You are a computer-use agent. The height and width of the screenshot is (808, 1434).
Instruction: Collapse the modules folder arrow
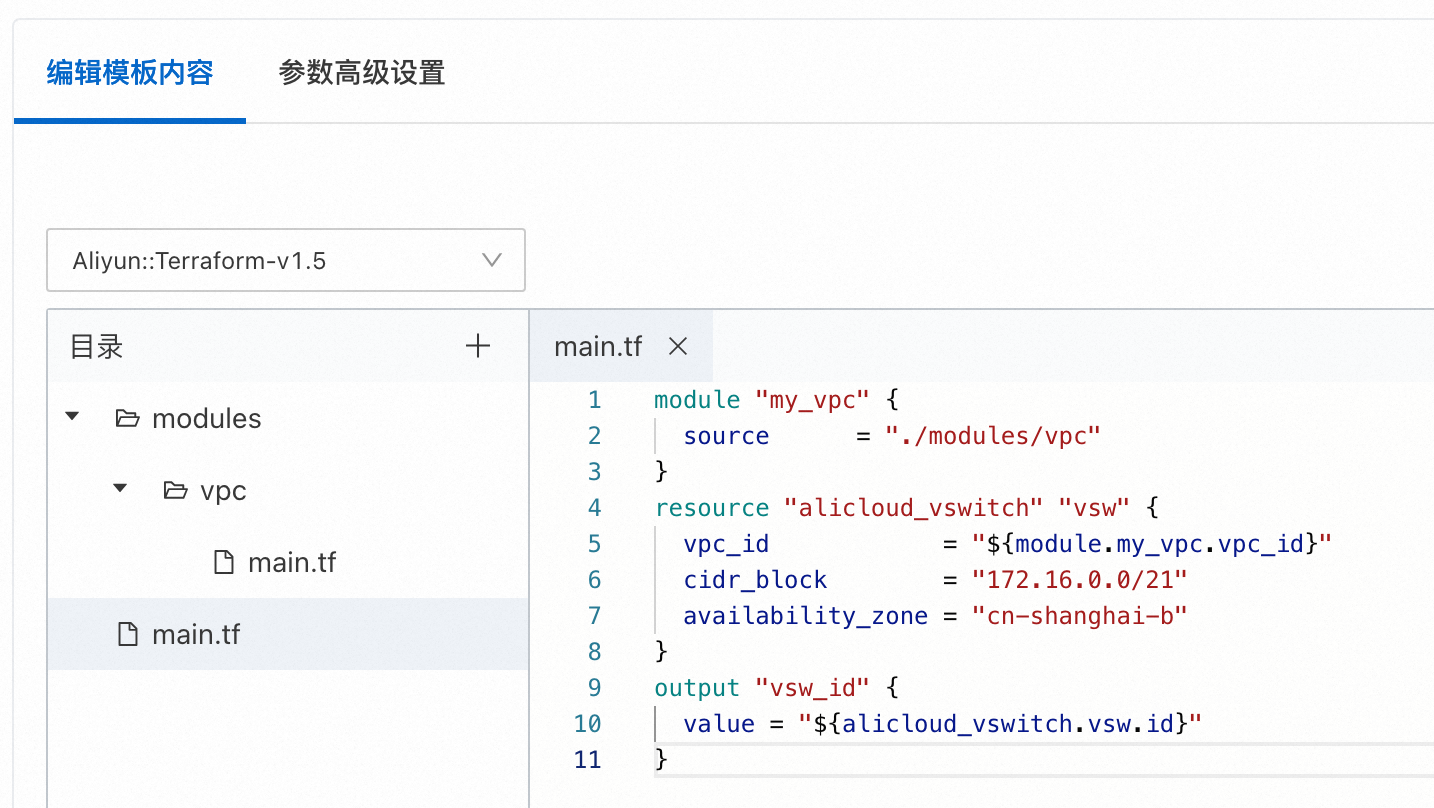72,417
